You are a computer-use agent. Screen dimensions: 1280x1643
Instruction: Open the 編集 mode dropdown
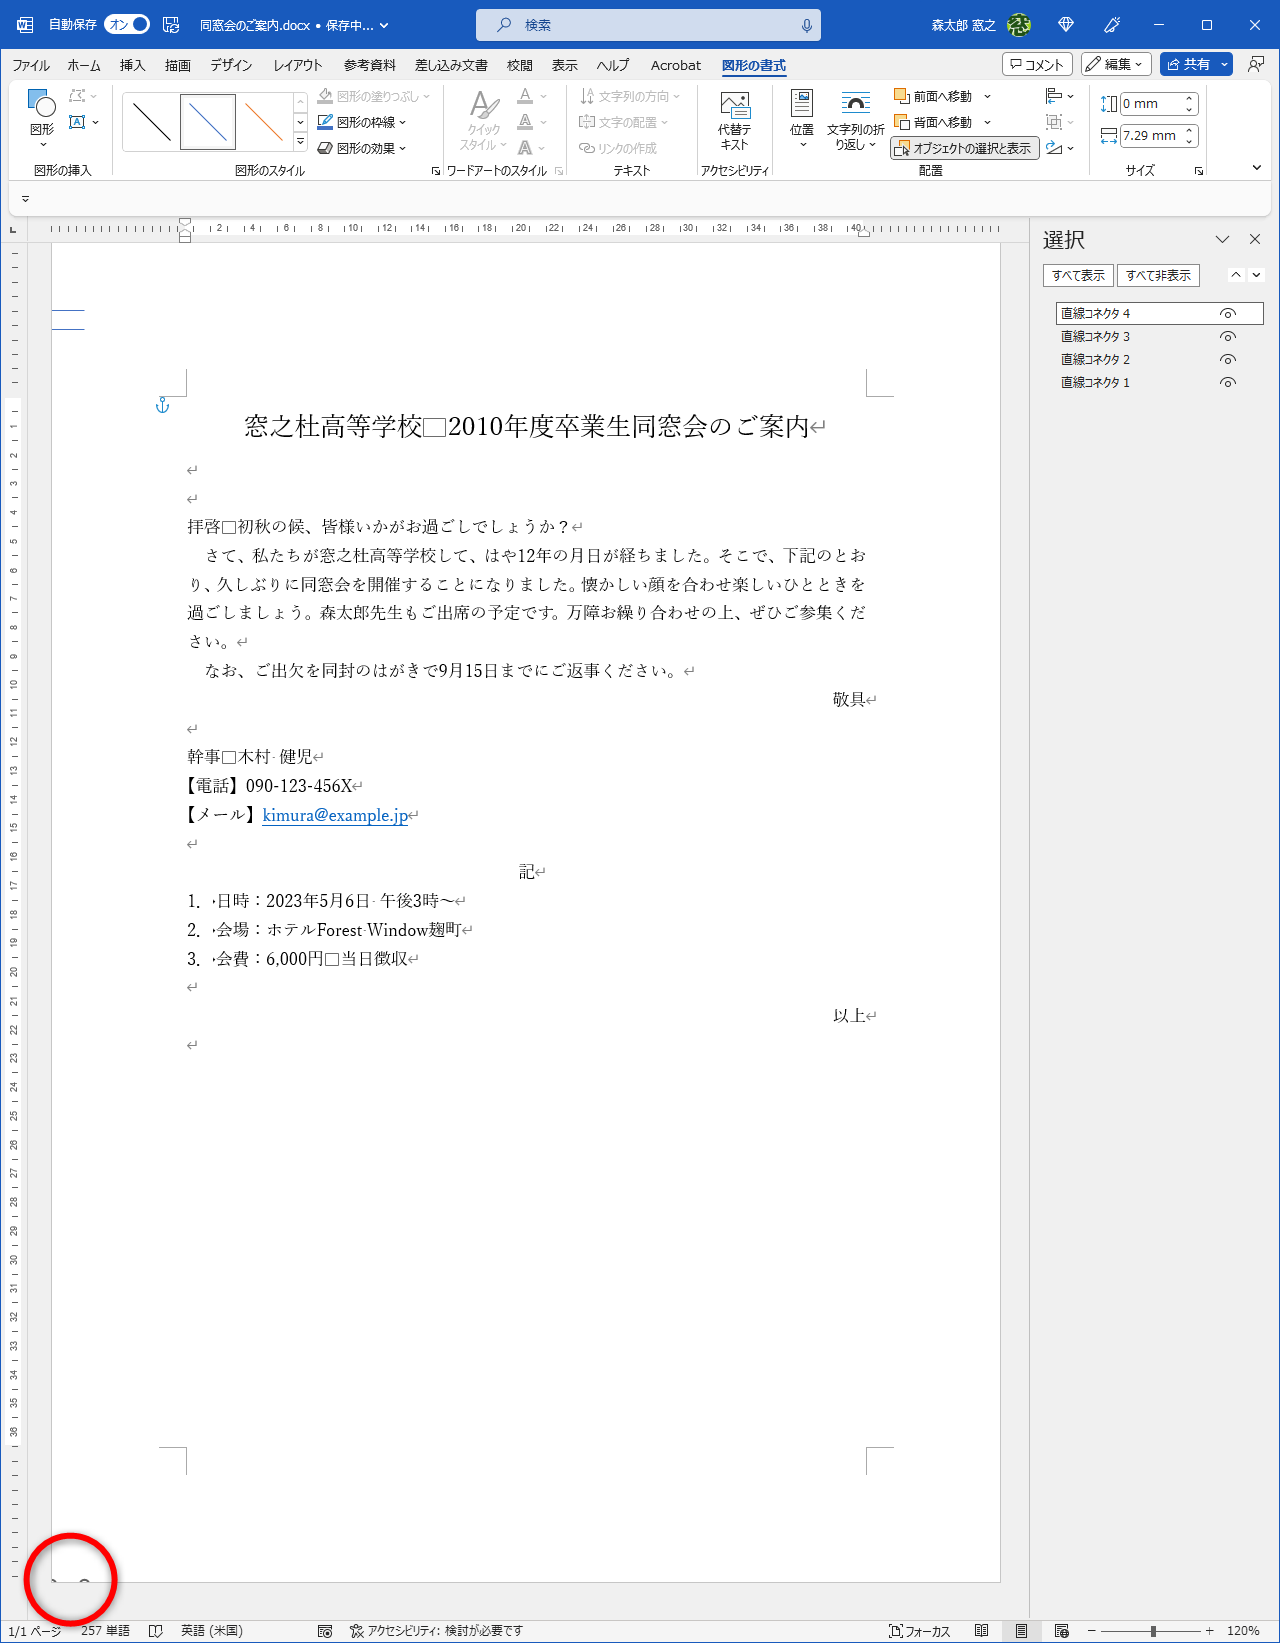(1116, 64)
